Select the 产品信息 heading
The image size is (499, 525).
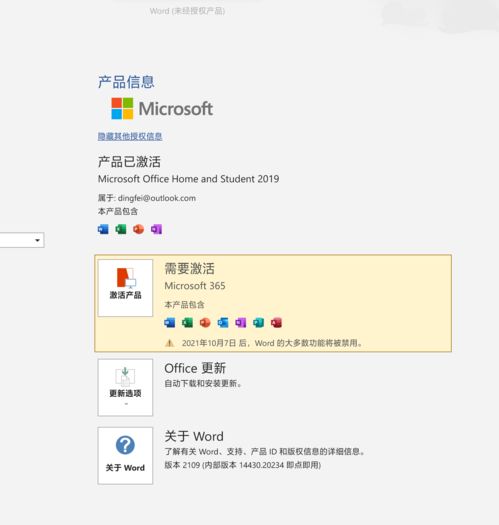pos(126,82)
